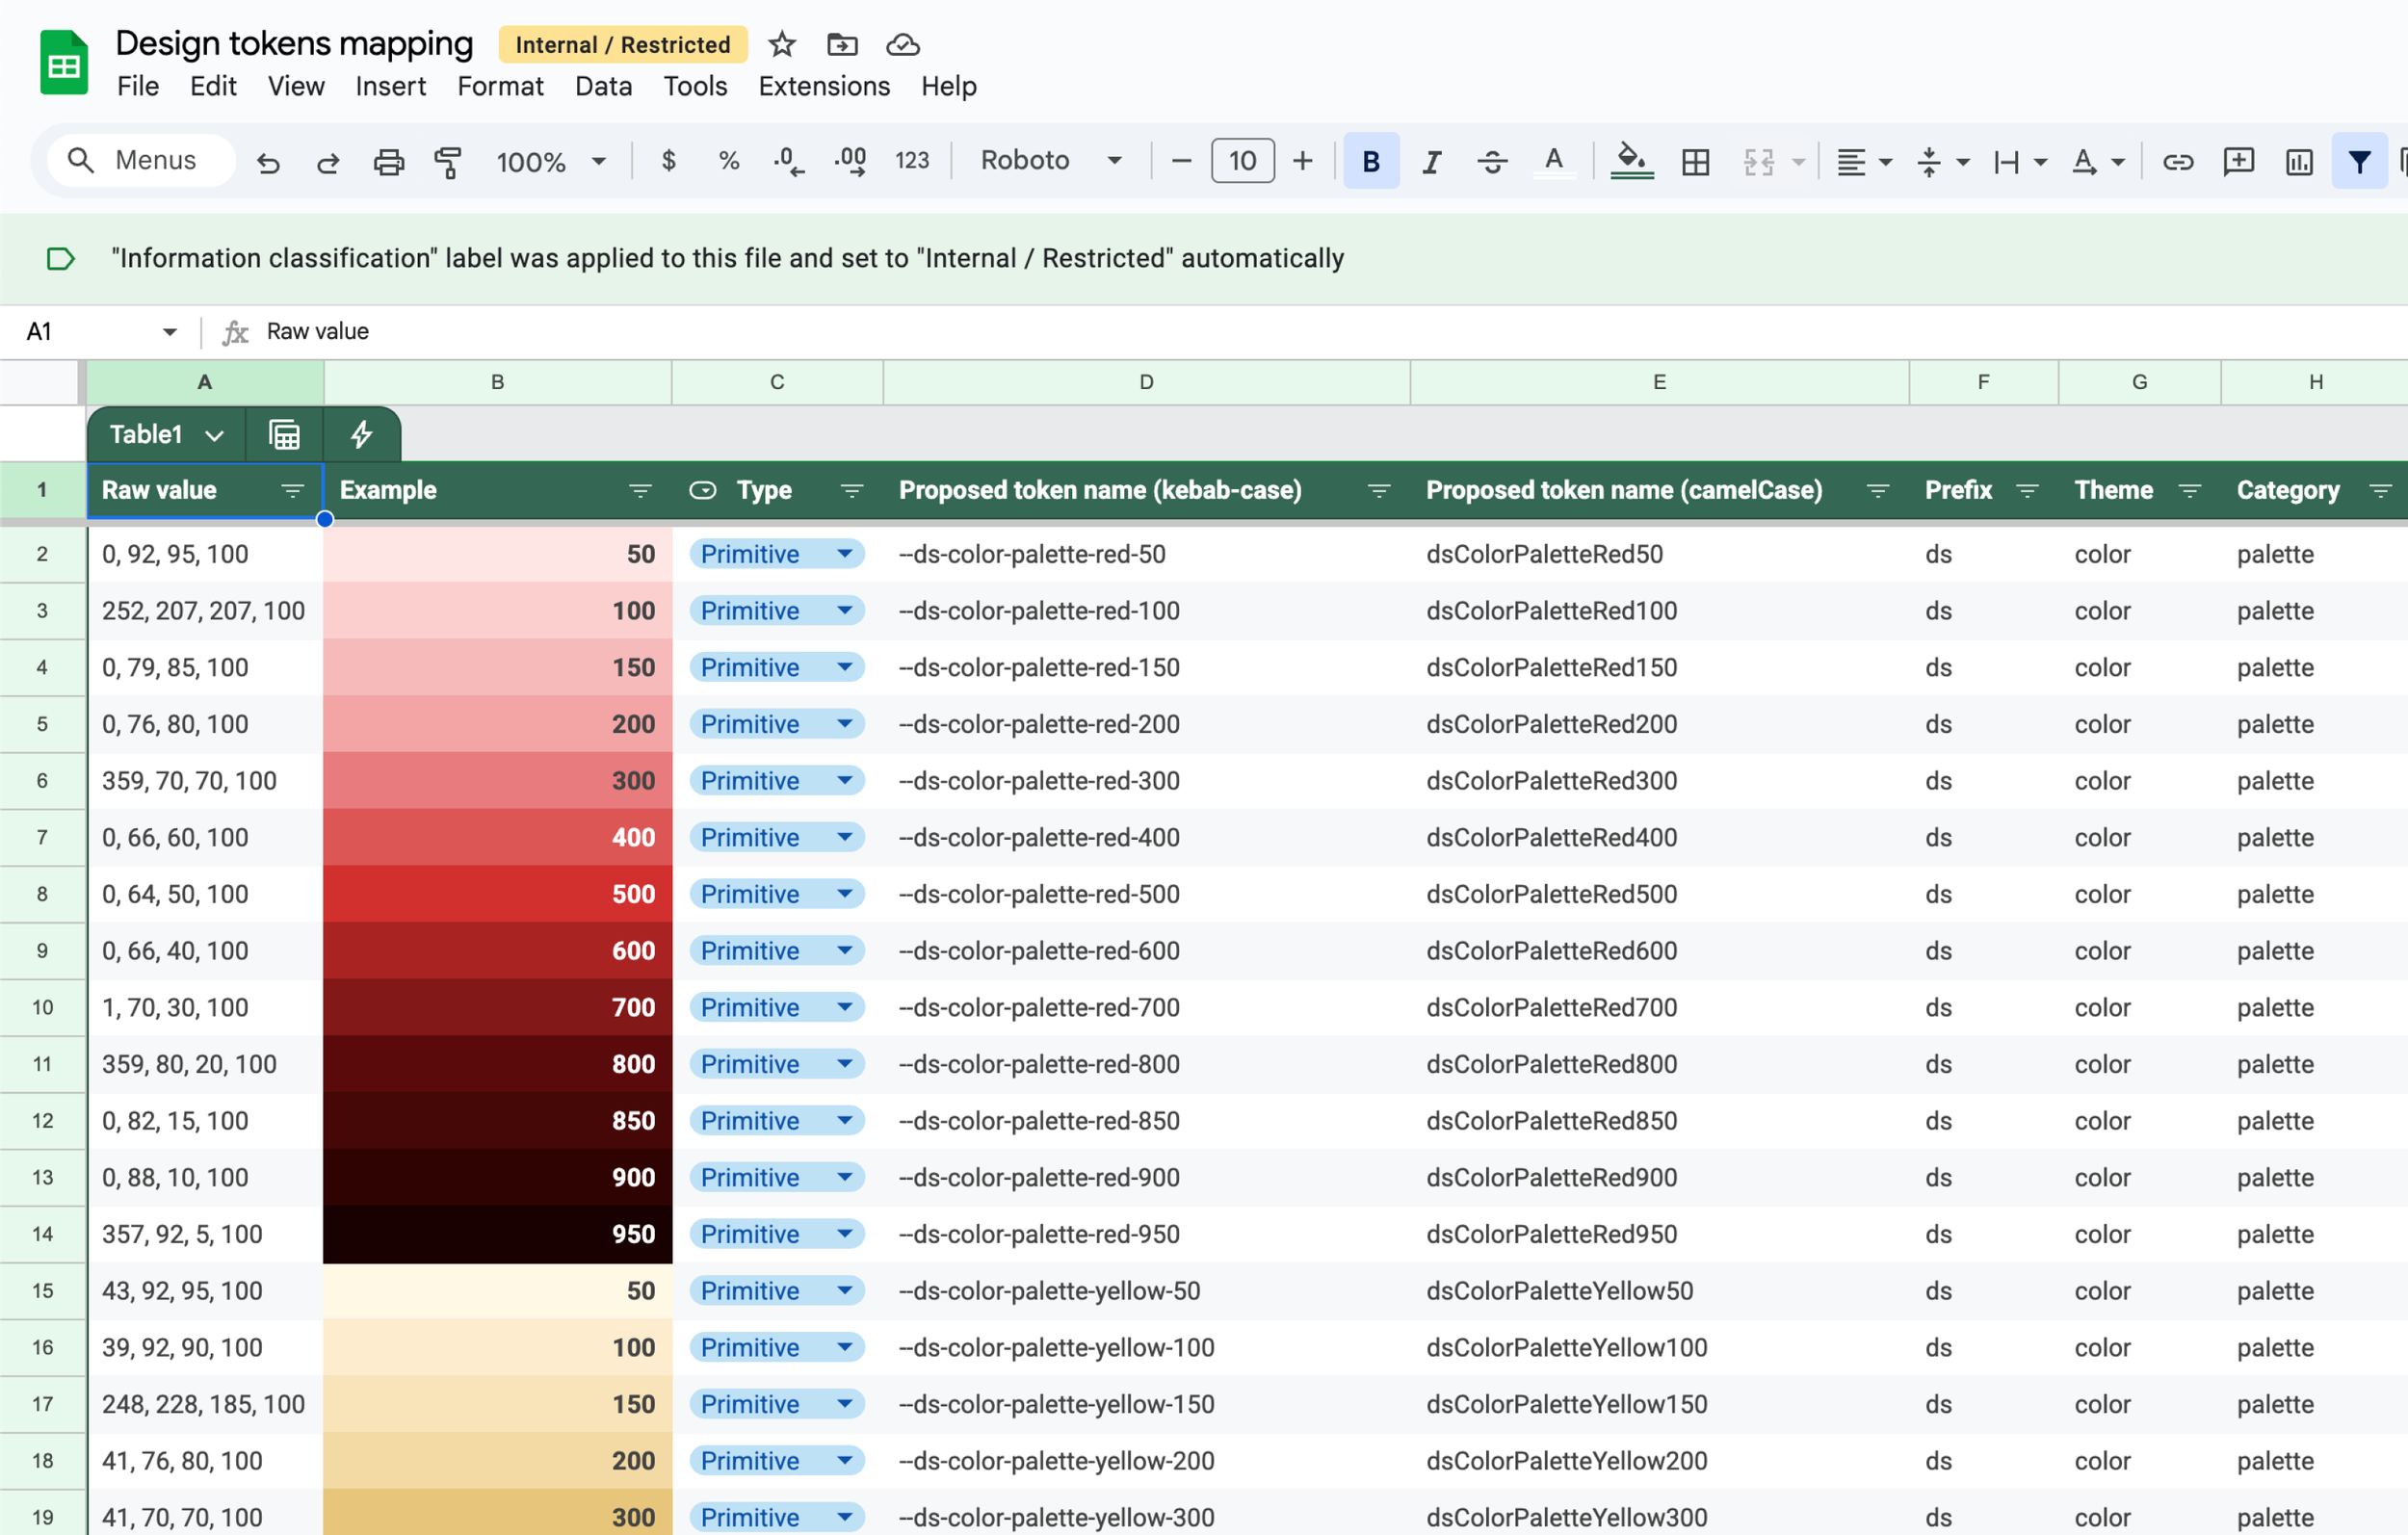Click the table lightning bolt icon
Image resolution: width=2408 pixels, height=1535 pixels.
point(361,434)
